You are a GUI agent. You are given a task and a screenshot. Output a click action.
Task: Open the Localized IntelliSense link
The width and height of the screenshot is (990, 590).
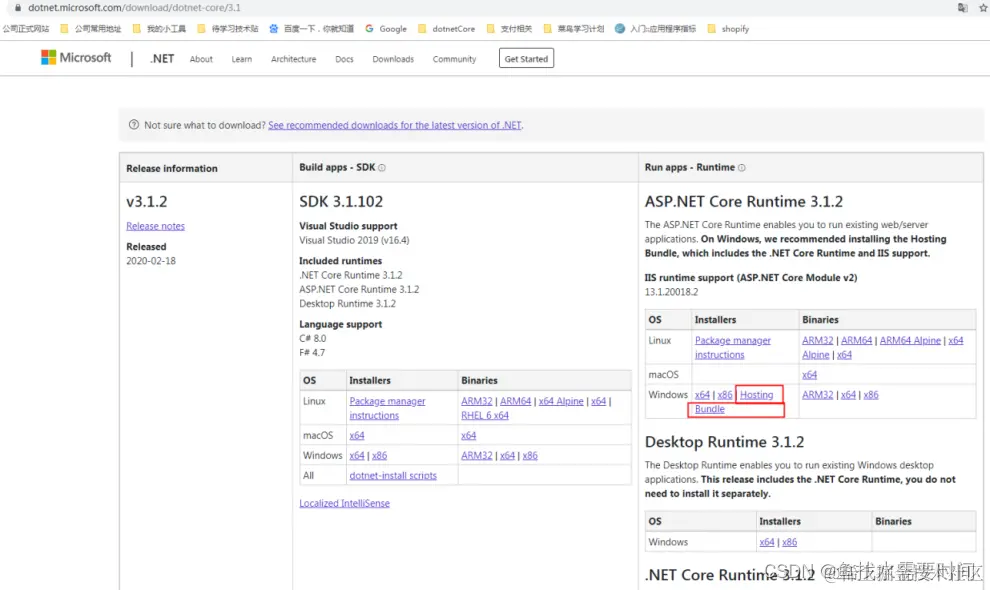(344, 503)
